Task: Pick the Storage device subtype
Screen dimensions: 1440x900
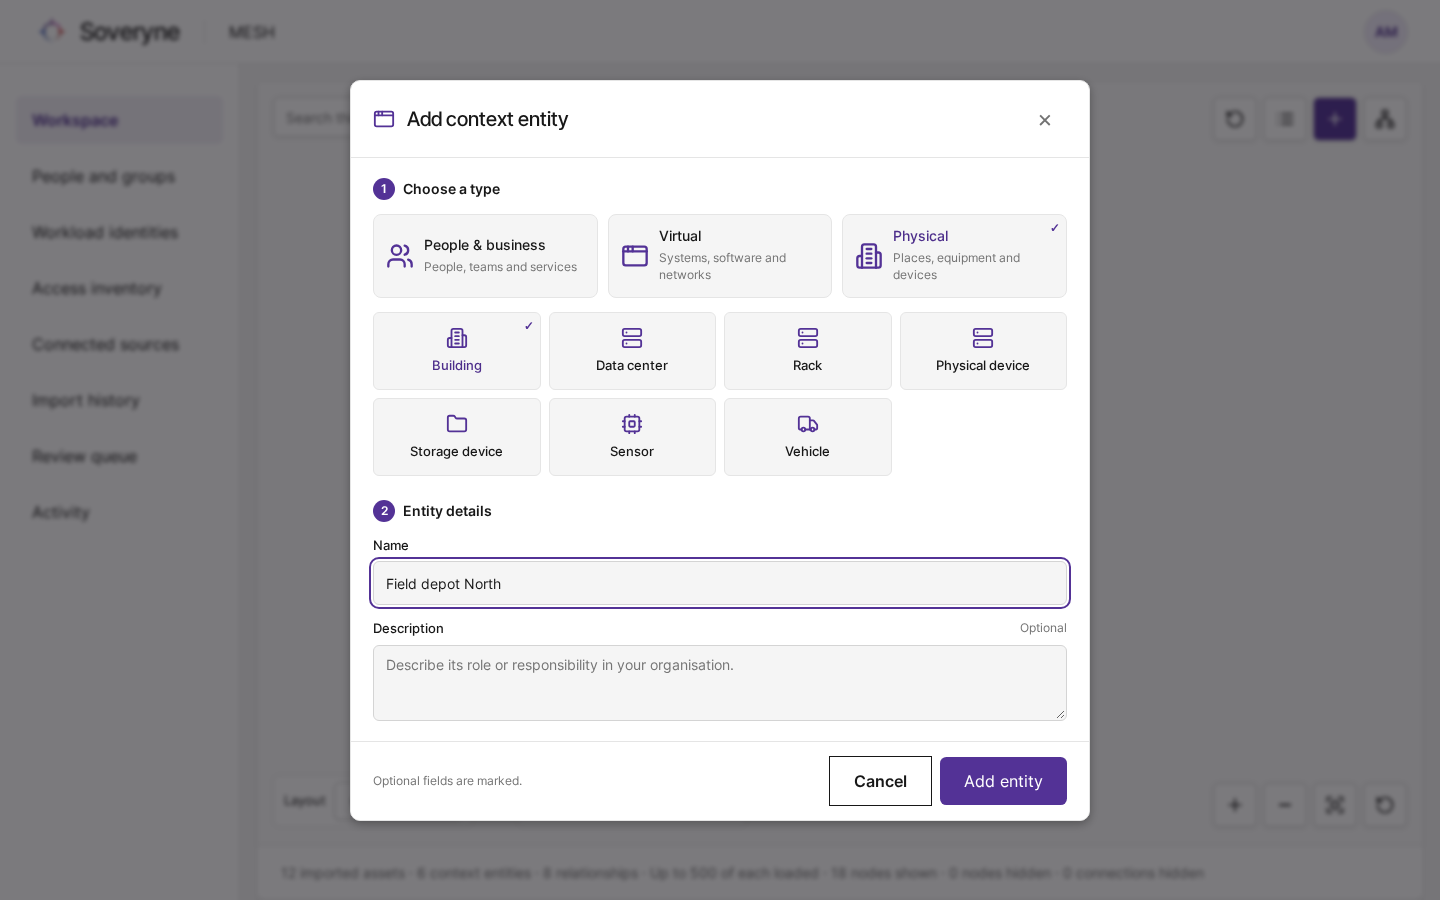Action: 457,437
